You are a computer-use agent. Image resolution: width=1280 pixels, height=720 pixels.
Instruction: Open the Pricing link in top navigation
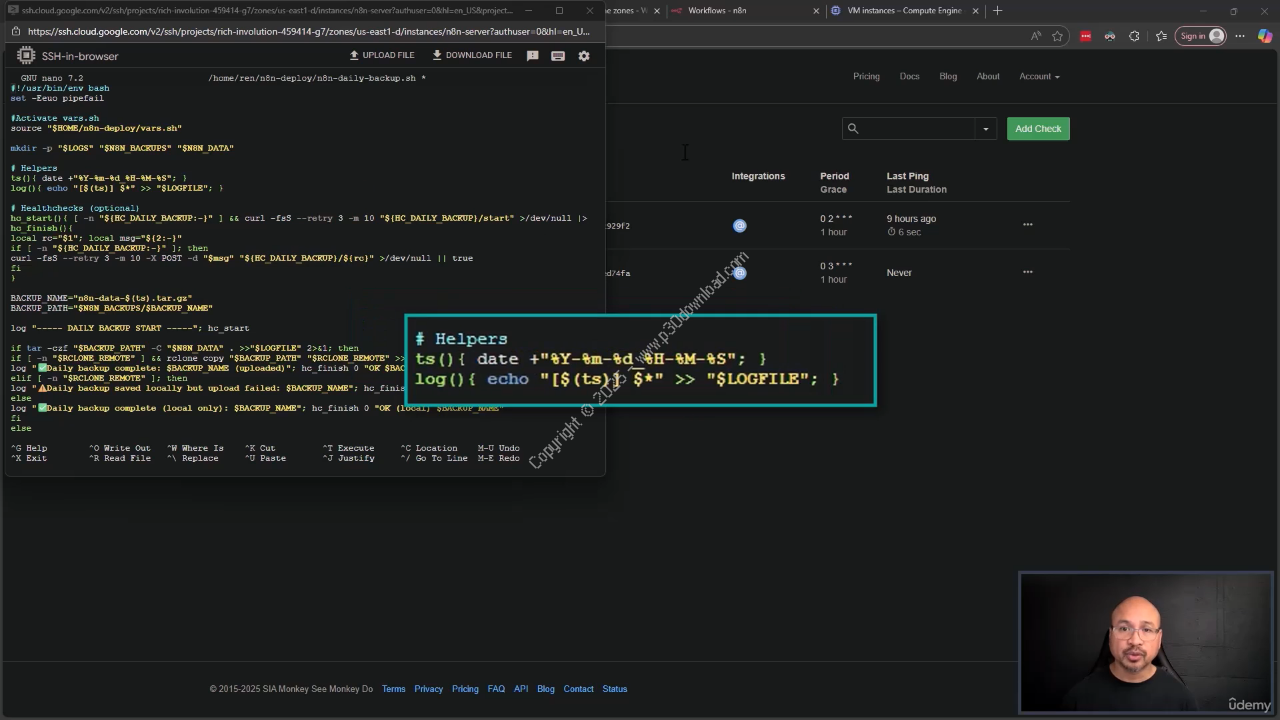pyautogui.click(x=866, y=76)
